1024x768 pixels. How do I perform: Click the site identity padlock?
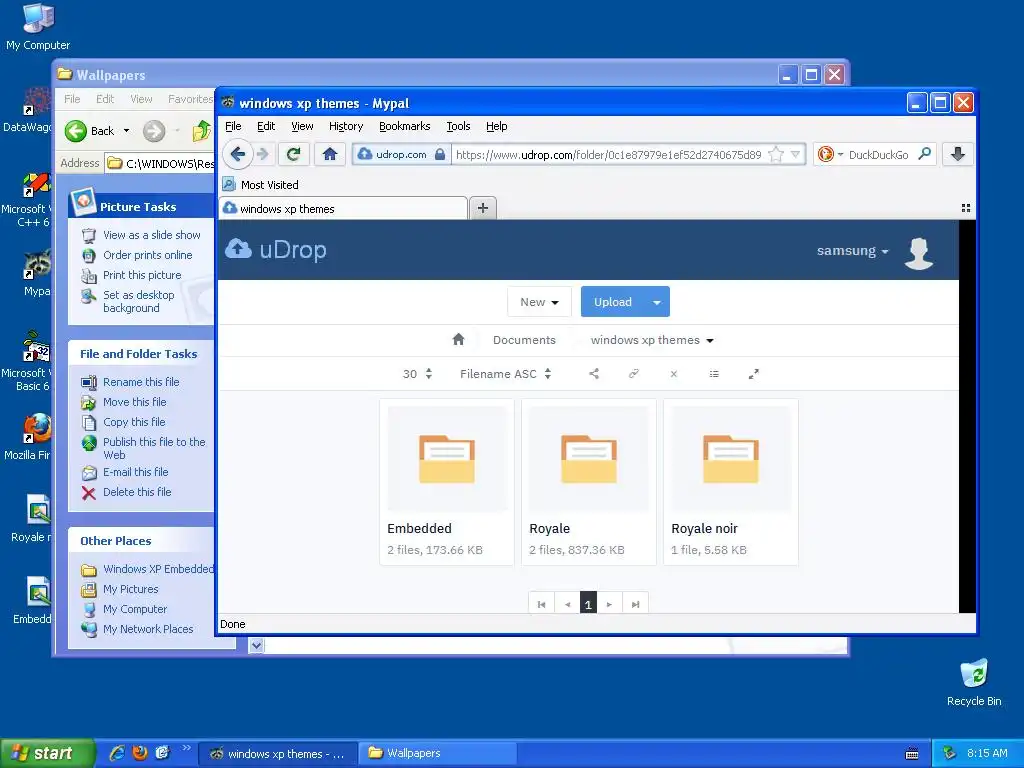[x=440, y=154]
